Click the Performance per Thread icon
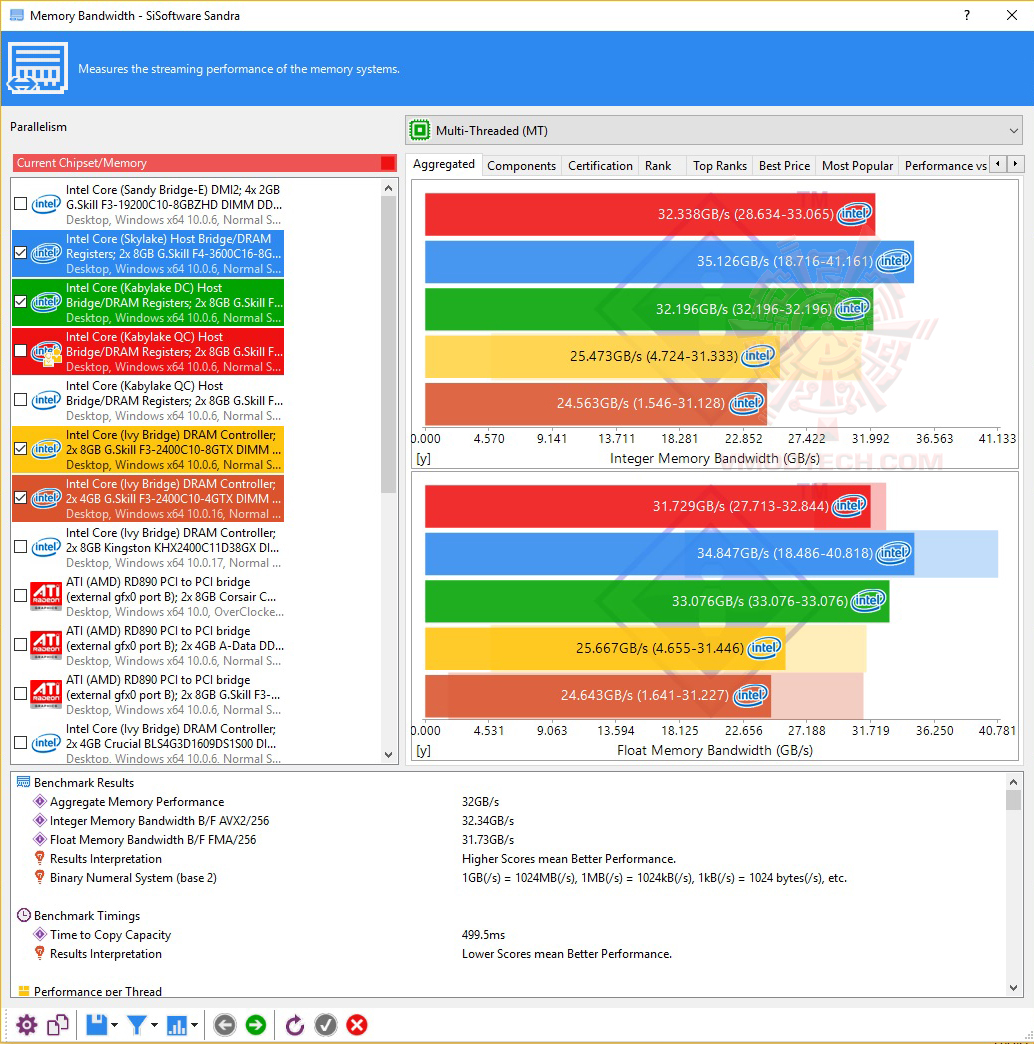1034x1044 pixels. (x=24, y=991)
